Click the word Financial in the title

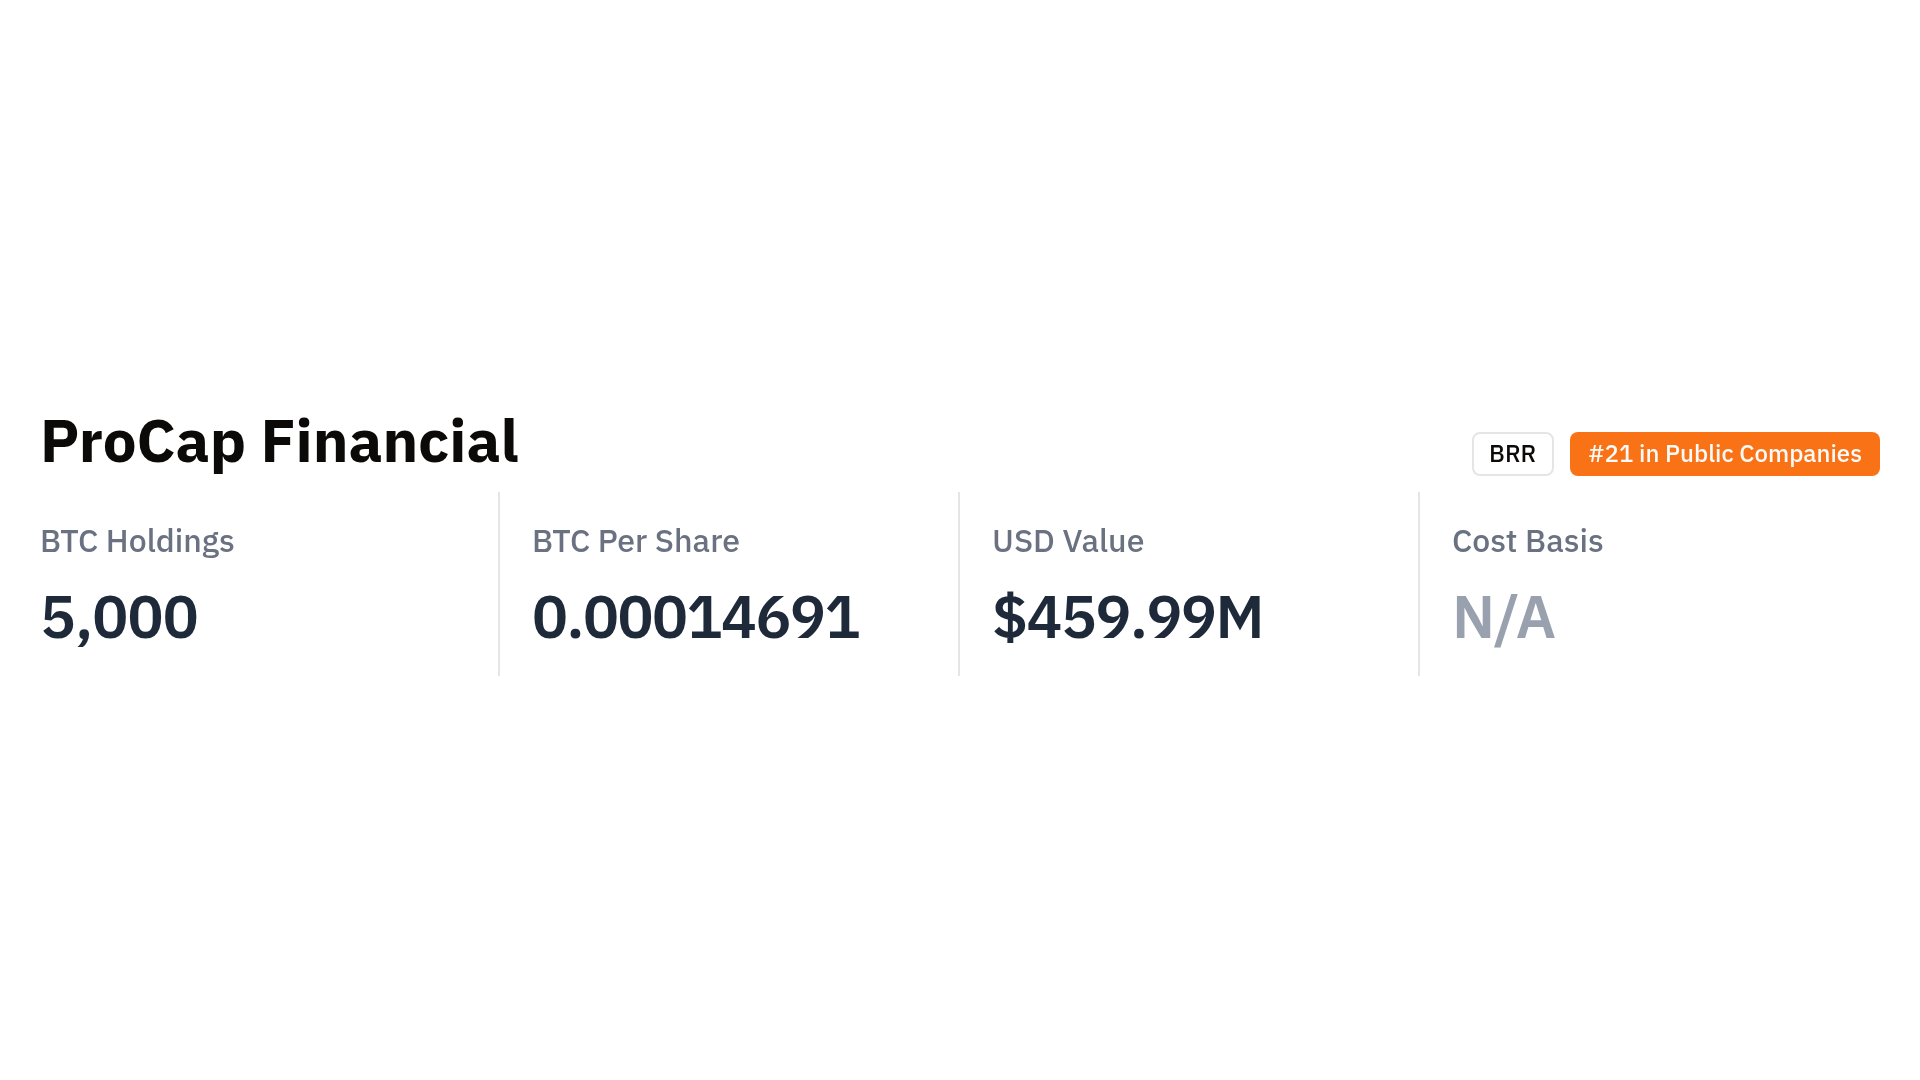click(389, 442)
